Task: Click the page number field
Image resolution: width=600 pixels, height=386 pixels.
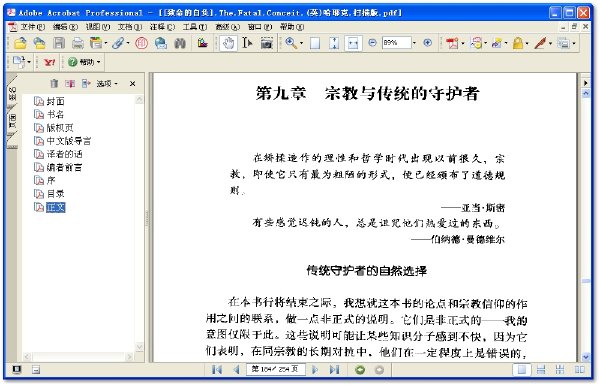Action: point(276,369)
